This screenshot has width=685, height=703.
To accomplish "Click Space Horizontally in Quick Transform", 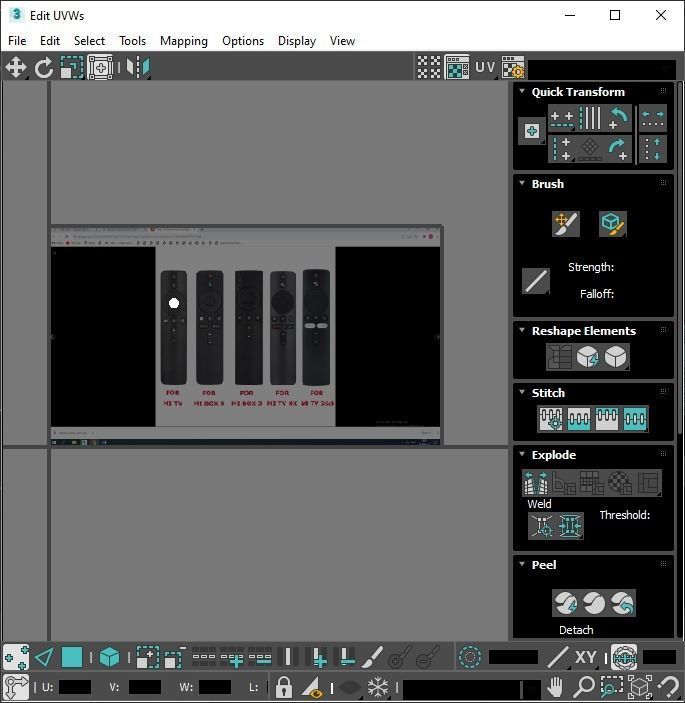I will pos(653,118).
